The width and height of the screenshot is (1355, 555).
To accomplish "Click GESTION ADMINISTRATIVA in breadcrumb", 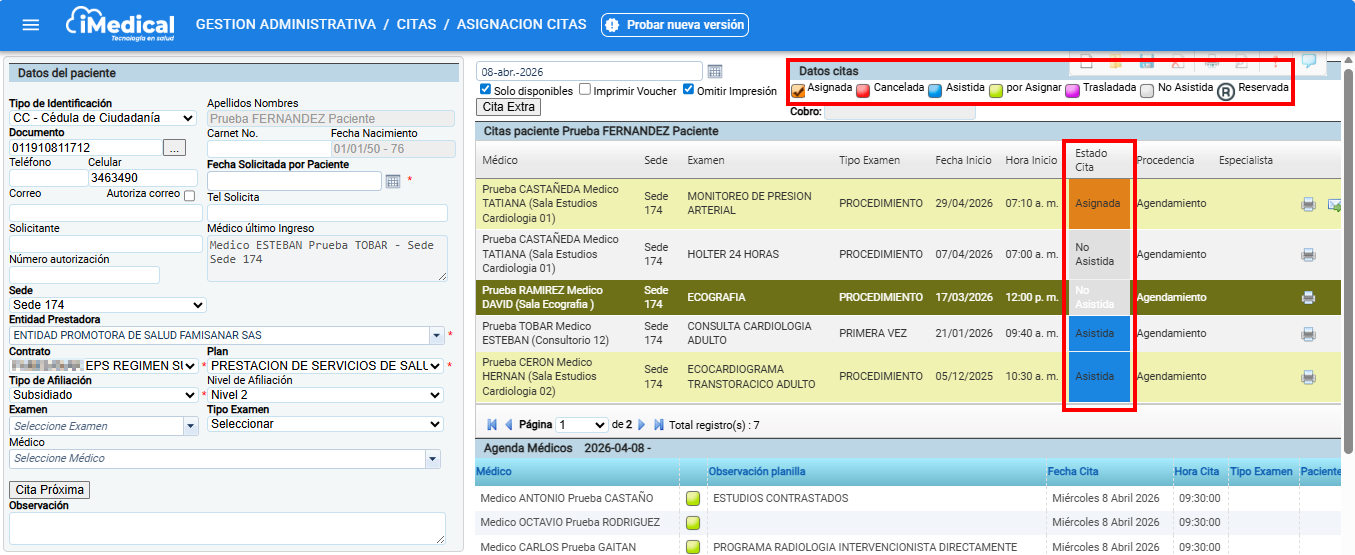I will pyautogui.click(x=285, y=24).
